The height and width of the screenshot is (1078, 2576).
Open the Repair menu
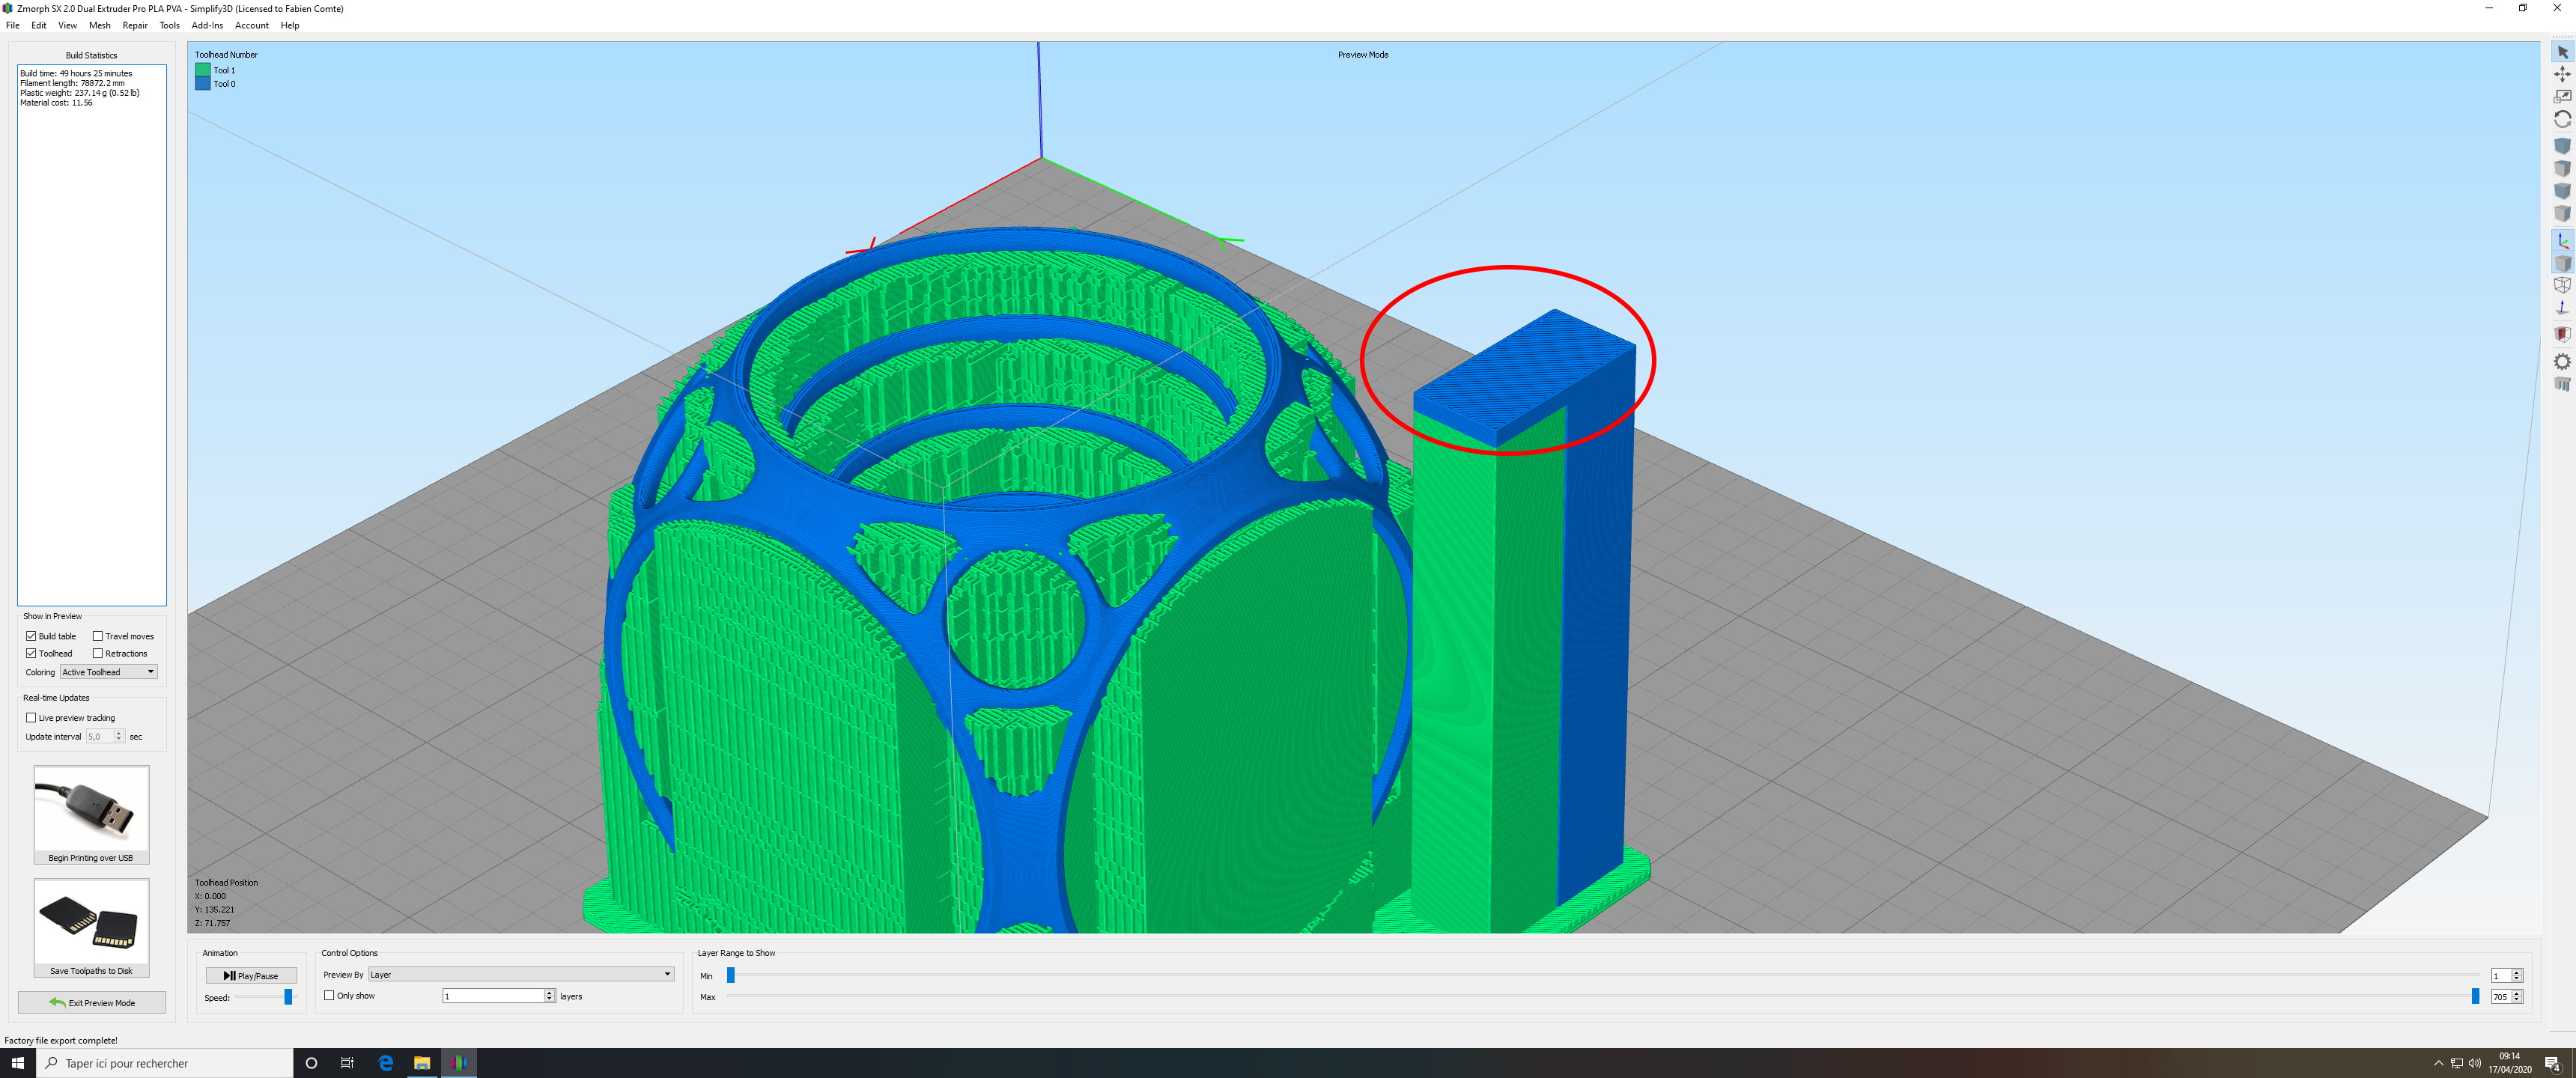(135, 26)
